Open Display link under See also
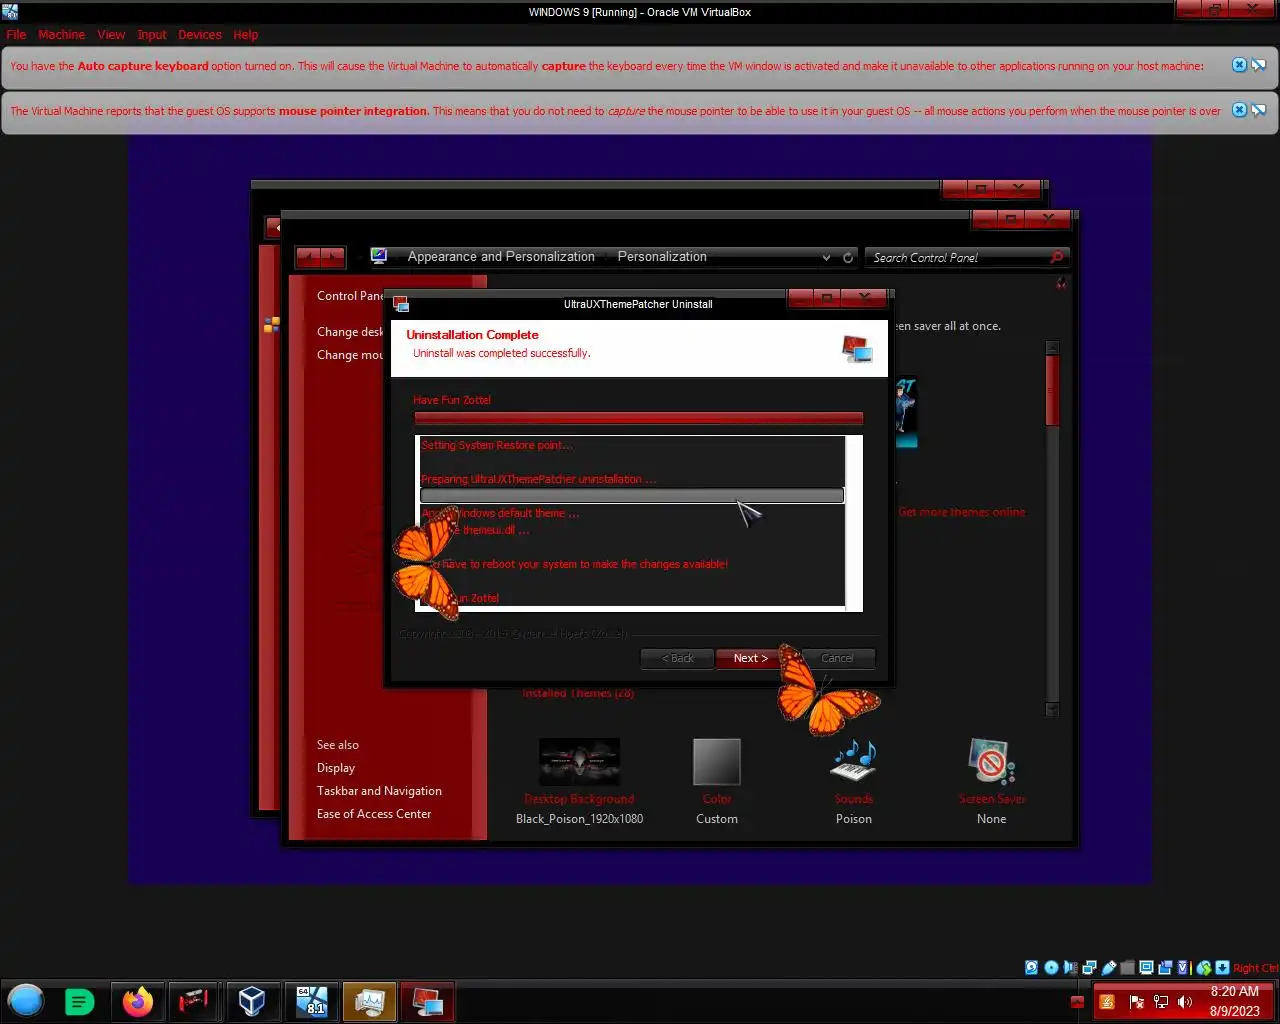 click(336, 768)
